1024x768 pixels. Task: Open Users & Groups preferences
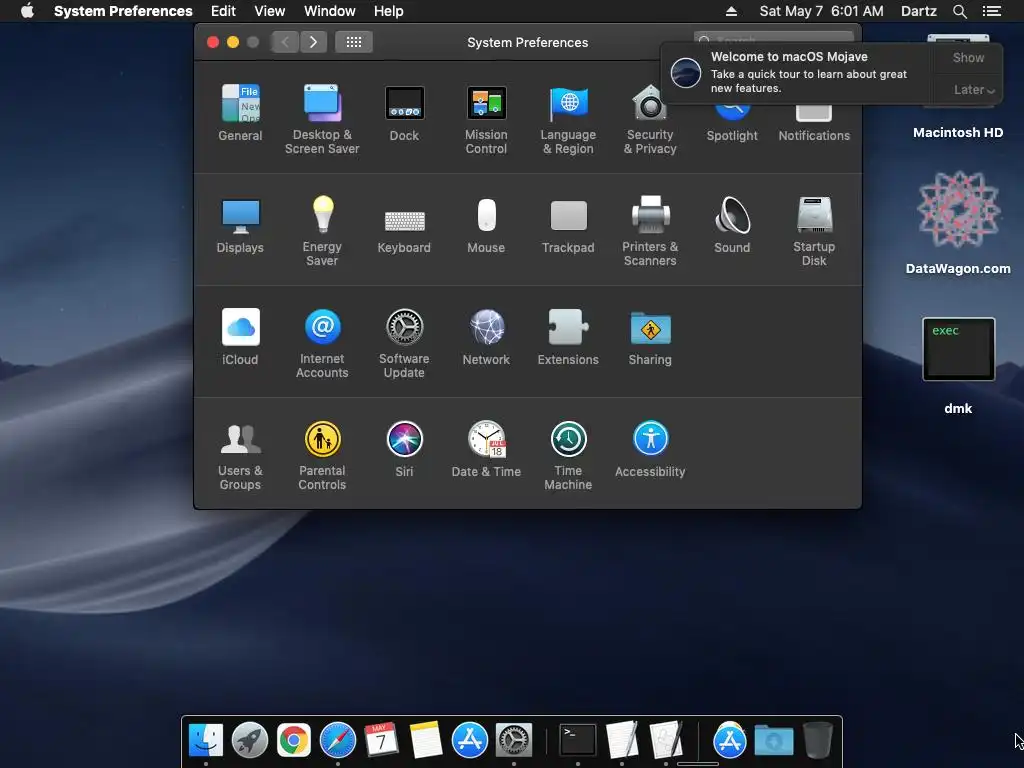(x=240, y=456)
